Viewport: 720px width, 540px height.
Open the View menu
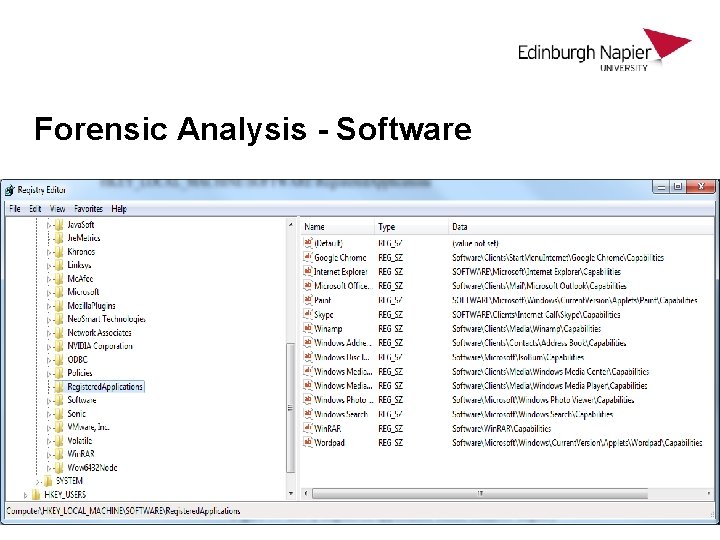pyautogui.click(x=57, y=208)
